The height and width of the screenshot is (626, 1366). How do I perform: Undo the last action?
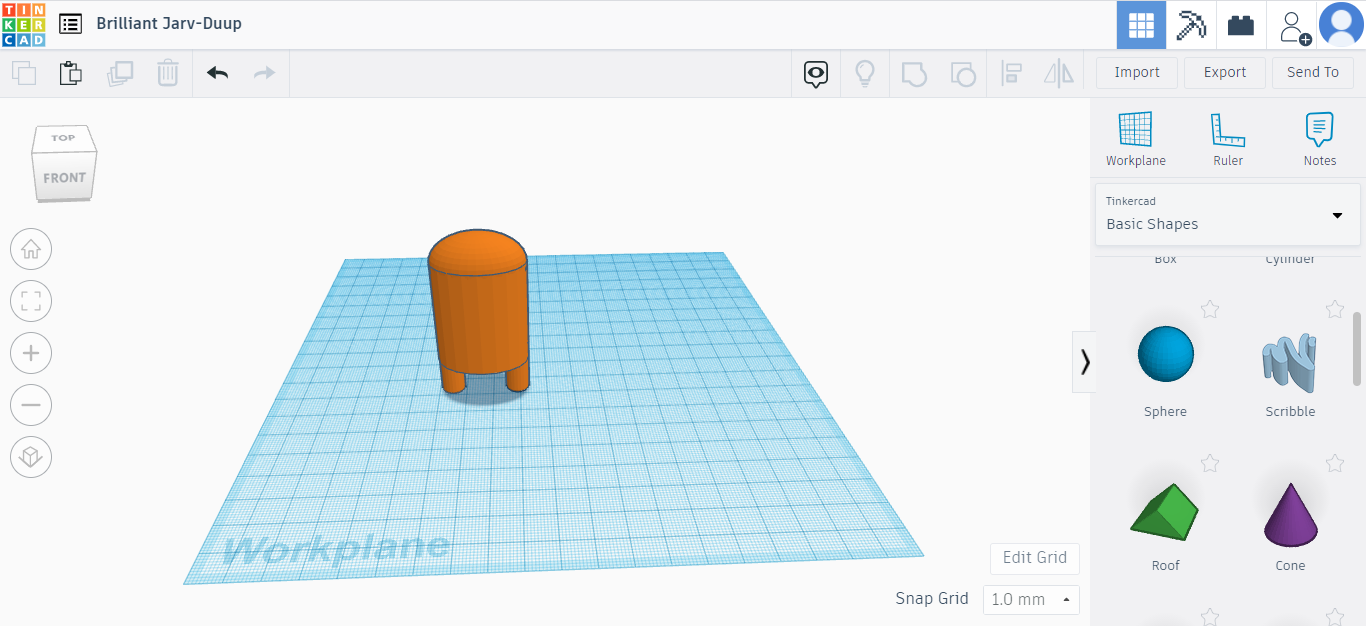coord(217,73)
